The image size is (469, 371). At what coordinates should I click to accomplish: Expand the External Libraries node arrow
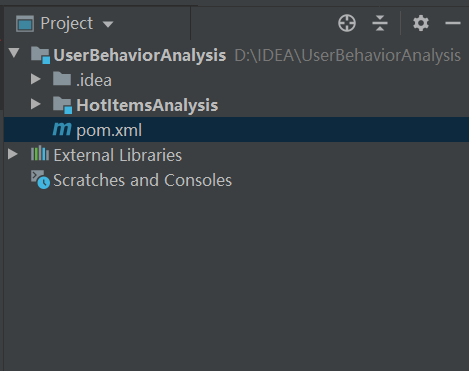[13, 154]
